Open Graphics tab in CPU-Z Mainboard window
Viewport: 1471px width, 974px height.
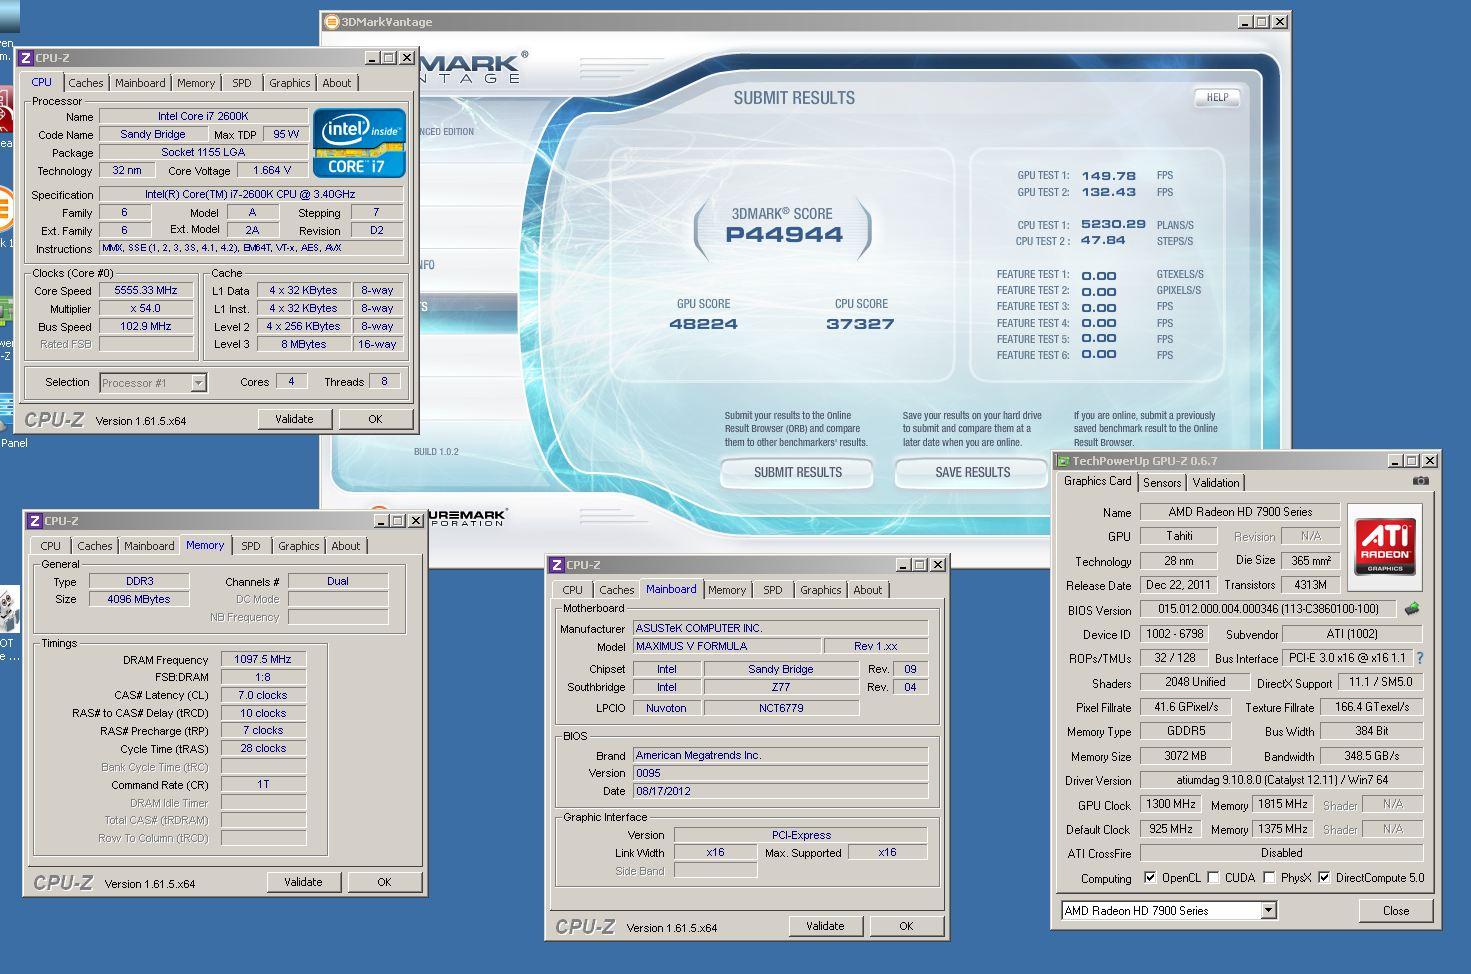pos(821,590)
